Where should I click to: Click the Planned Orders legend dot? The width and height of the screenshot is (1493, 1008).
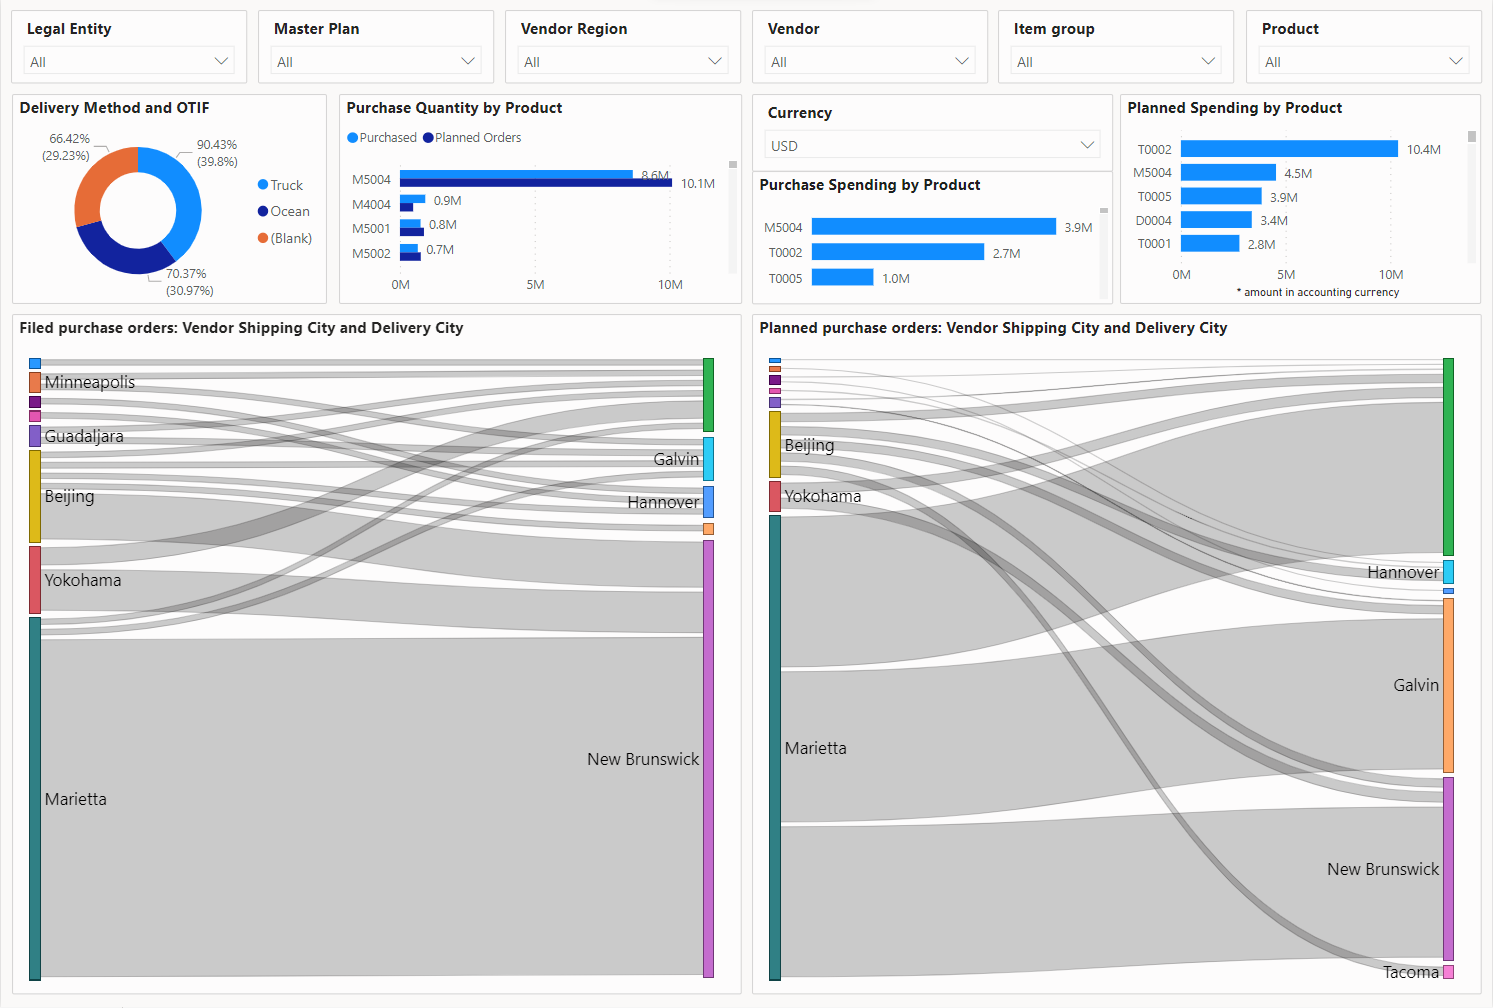tap(428, 138)
